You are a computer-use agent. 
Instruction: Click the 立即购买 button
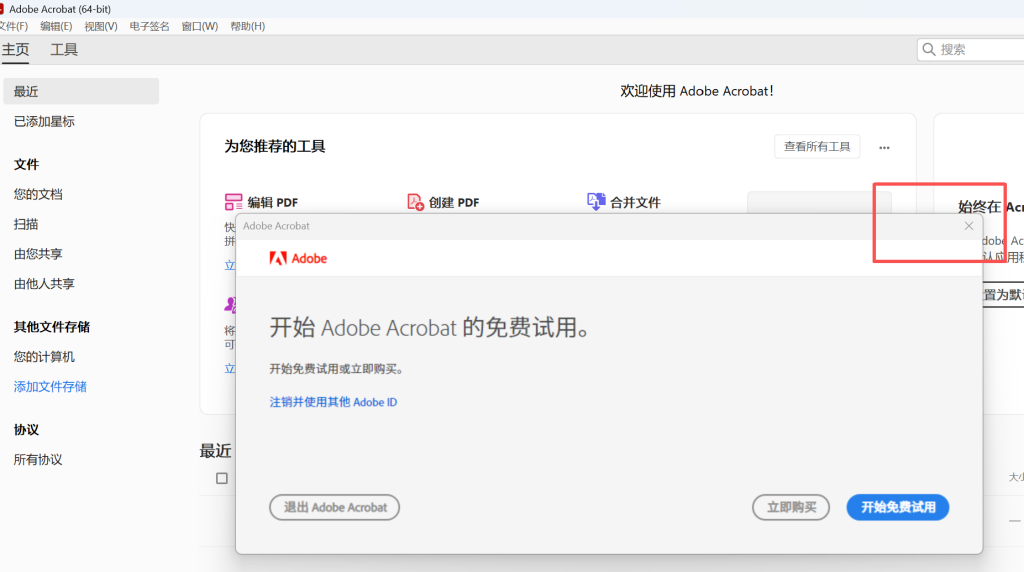click(791, 507)
